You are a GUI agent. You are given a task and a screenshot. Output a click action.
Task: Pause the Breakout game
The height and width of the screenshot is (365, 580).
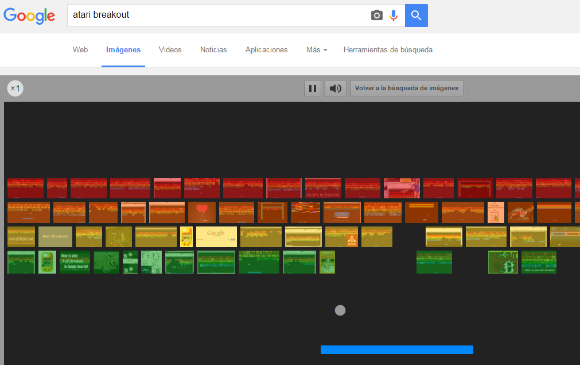point(313,88)
